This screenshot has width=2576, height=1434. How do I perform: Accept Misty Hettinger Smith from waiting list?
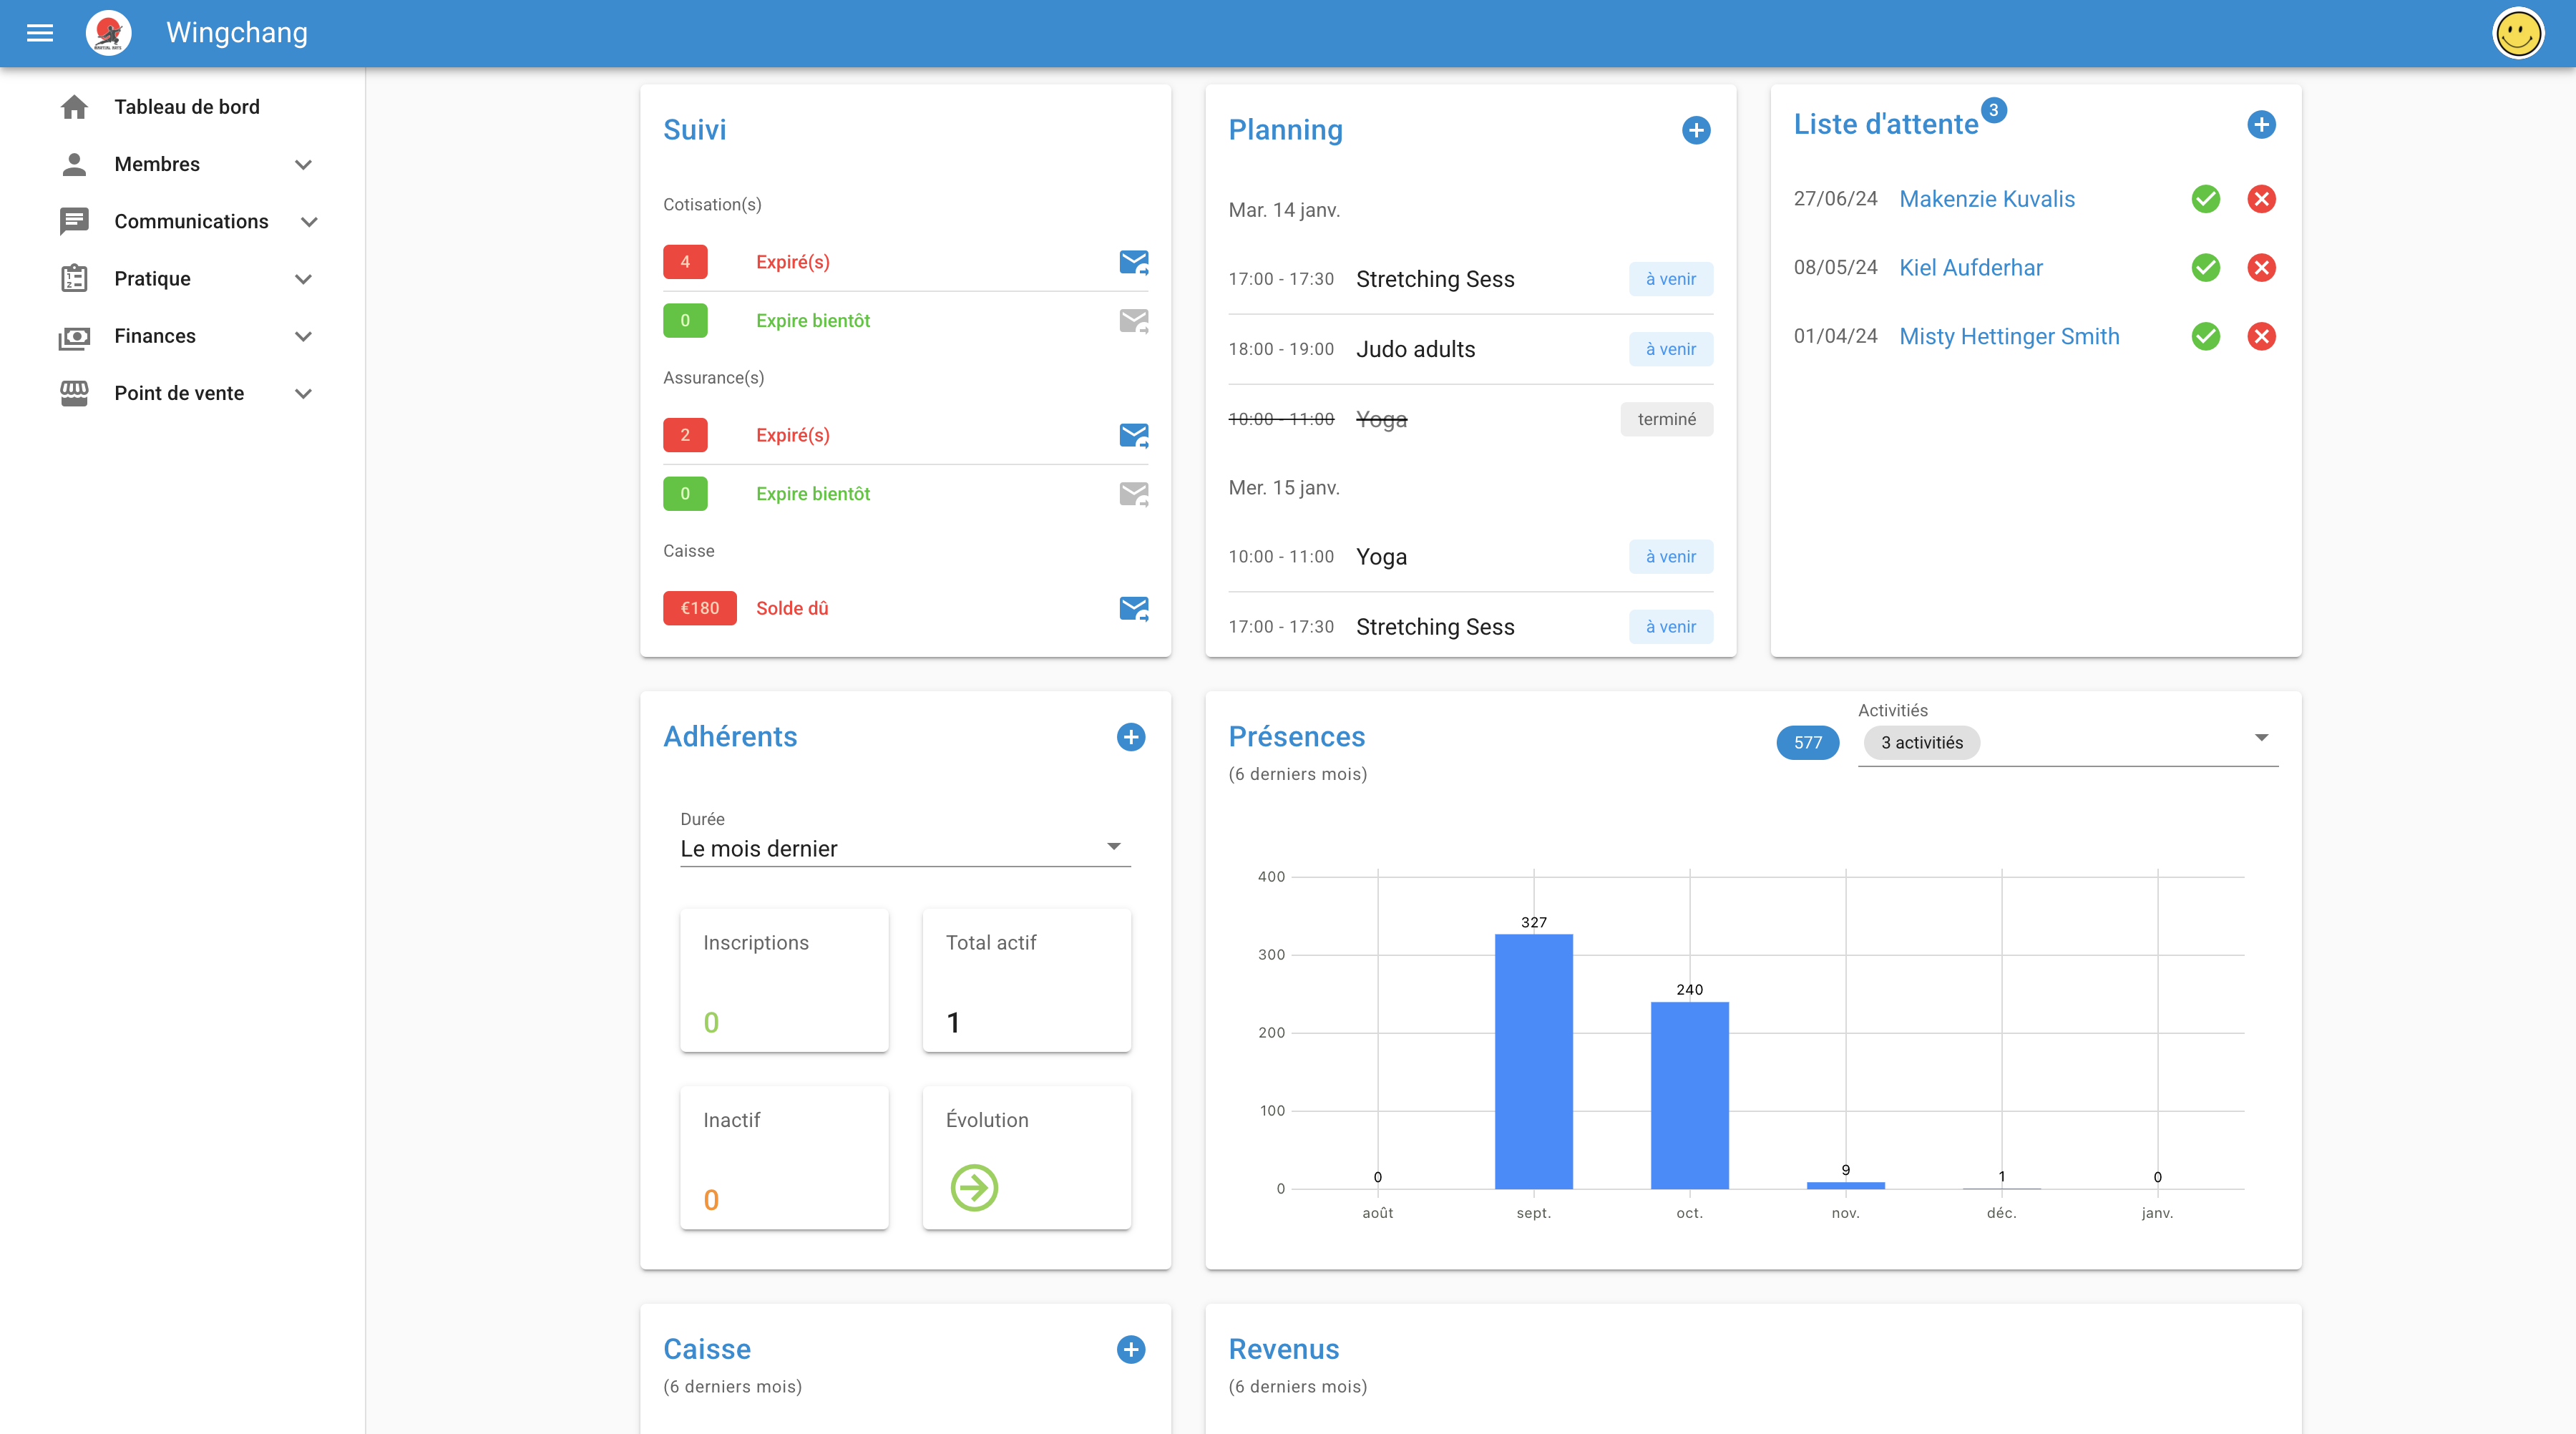coord(2205,336)
